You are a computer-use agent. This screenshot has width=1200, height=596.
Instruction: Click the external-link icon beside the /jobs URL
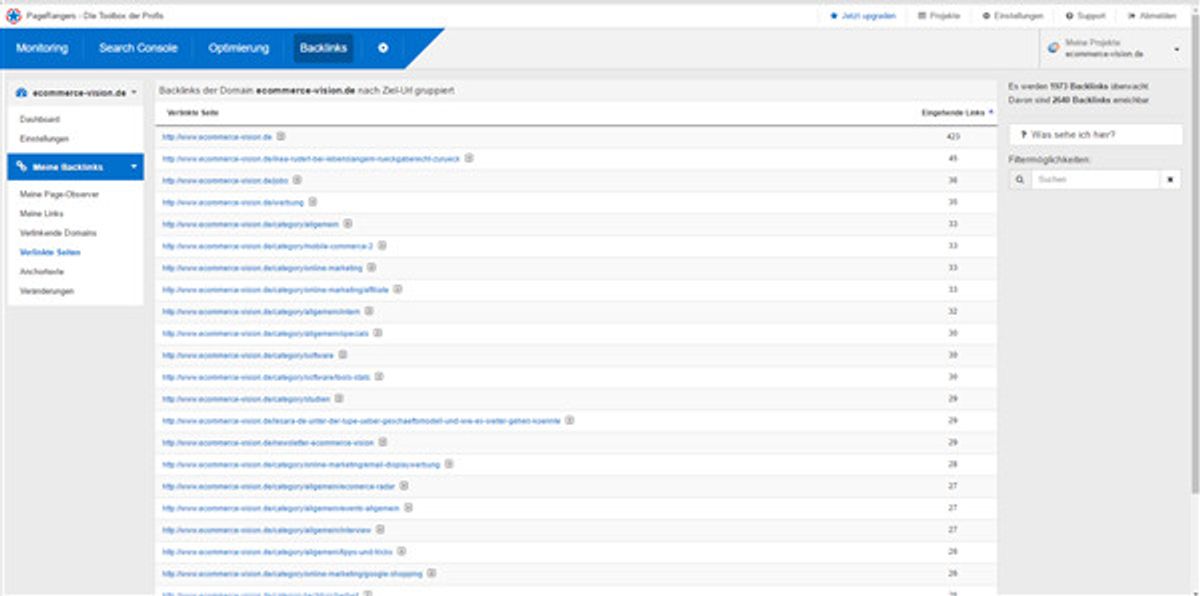tap(297, 180)
